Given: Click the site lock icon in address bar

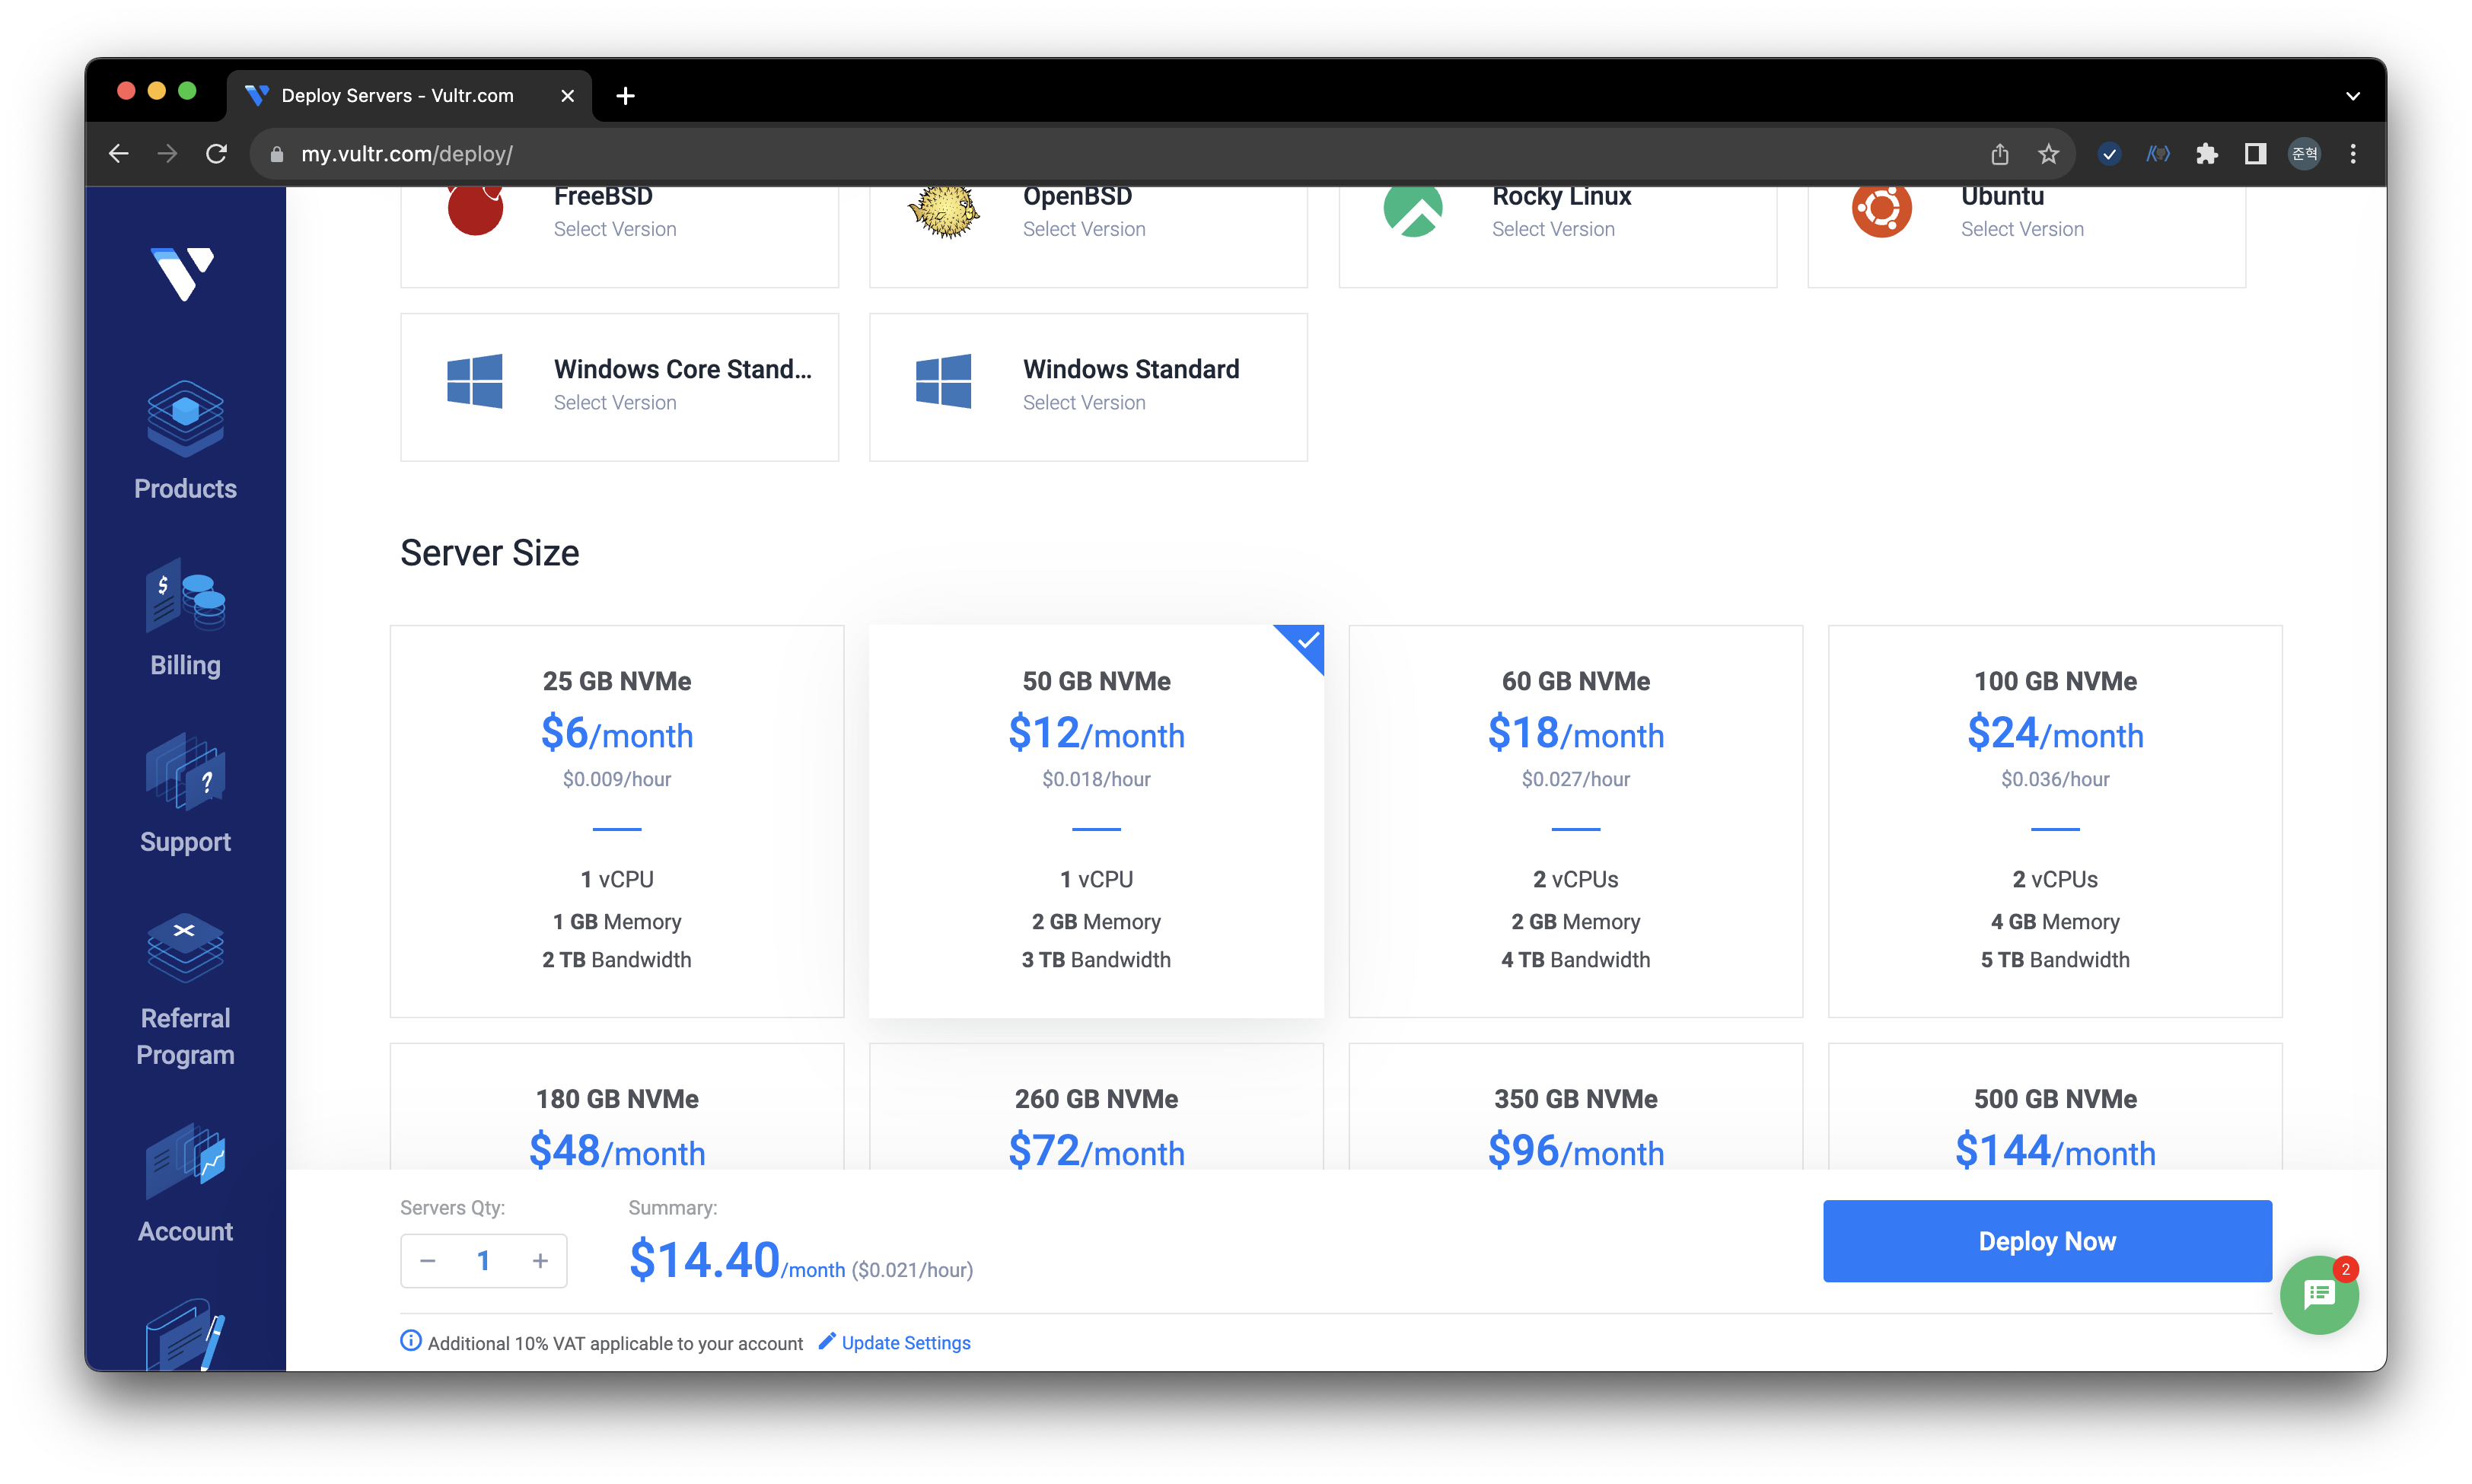Looking at the screenshot, I should [277, 154].
